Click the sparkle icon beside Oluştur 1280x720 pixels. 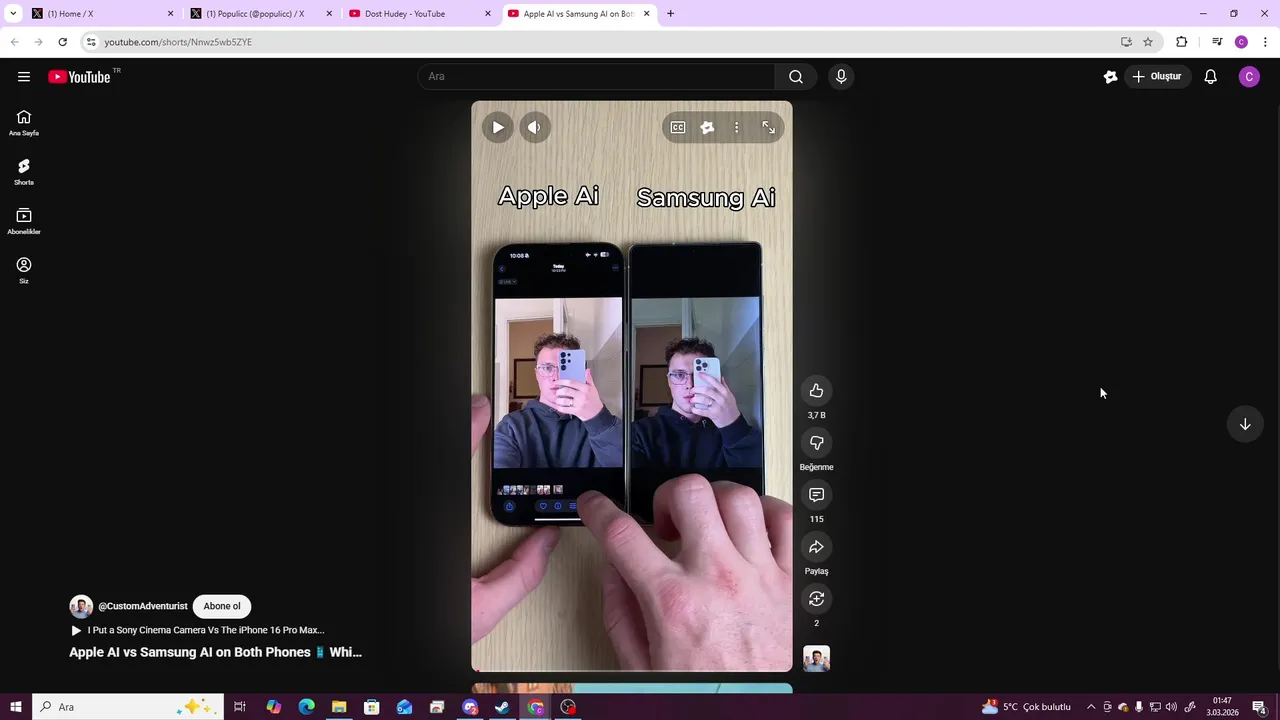(1110, 77)
